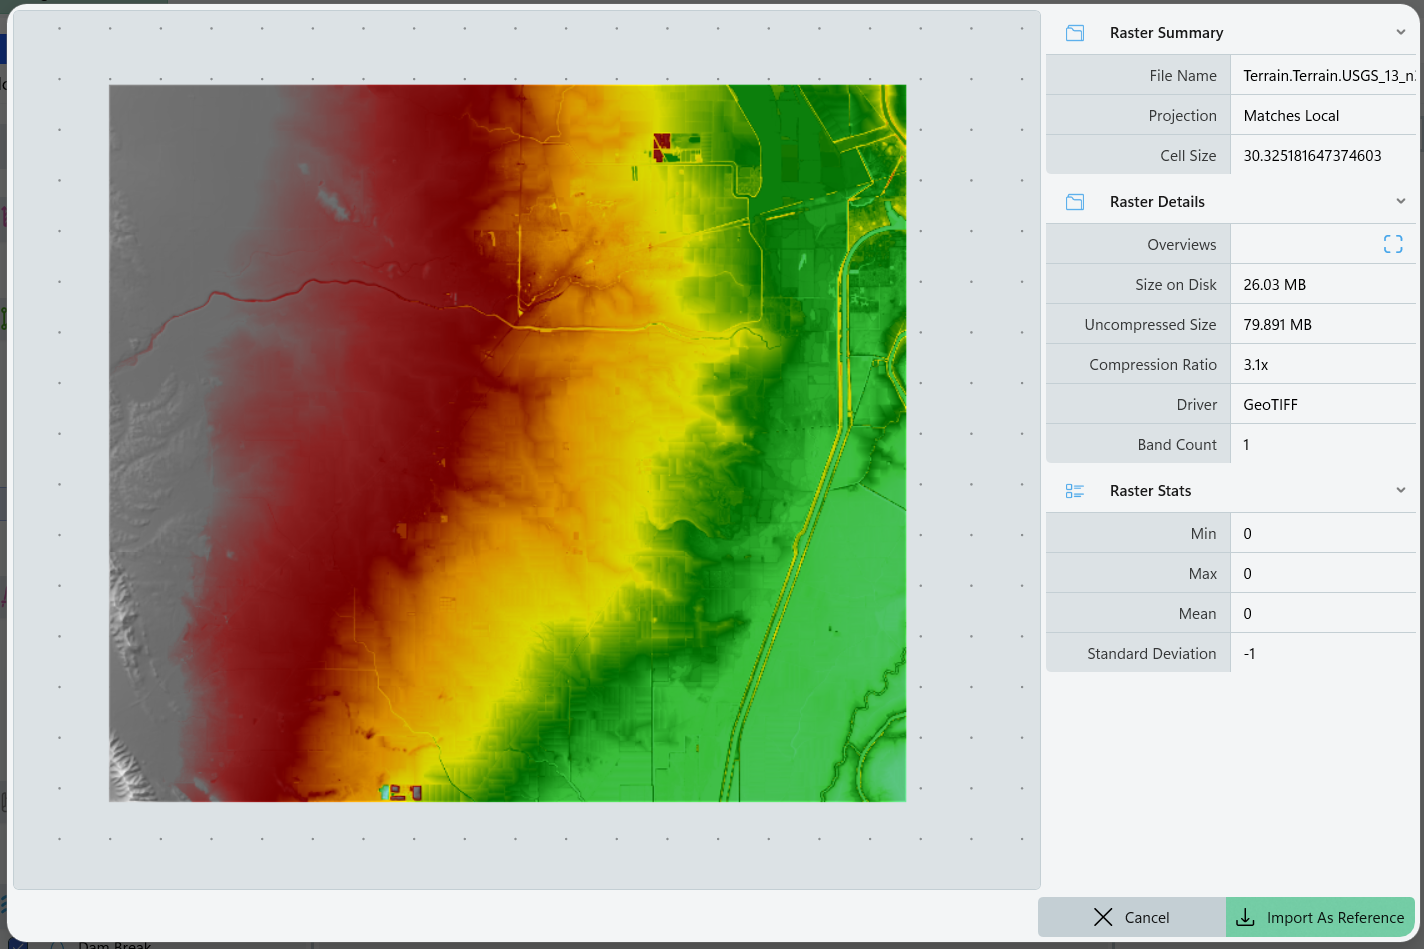Image resolution: width=1424 pixels, height=949 pixels.
Task: Click the Size on Disk value
Action: click(x=1275, y=285)
